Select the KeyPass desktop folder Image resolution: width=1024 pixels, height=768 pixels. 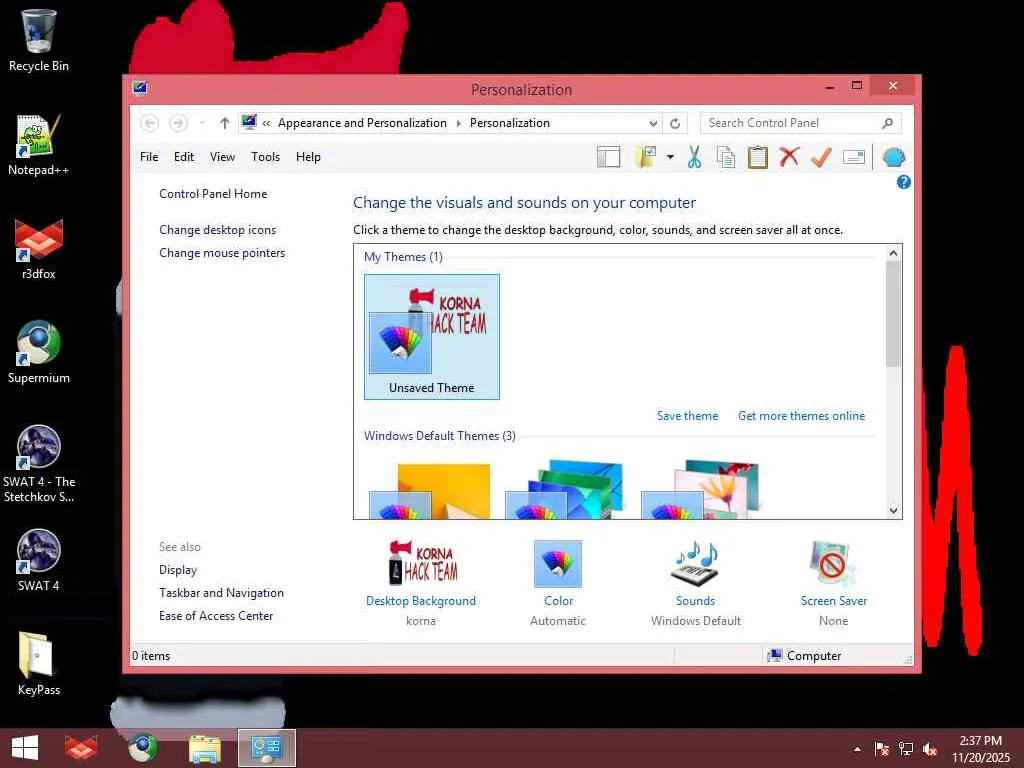click(39, 664)
